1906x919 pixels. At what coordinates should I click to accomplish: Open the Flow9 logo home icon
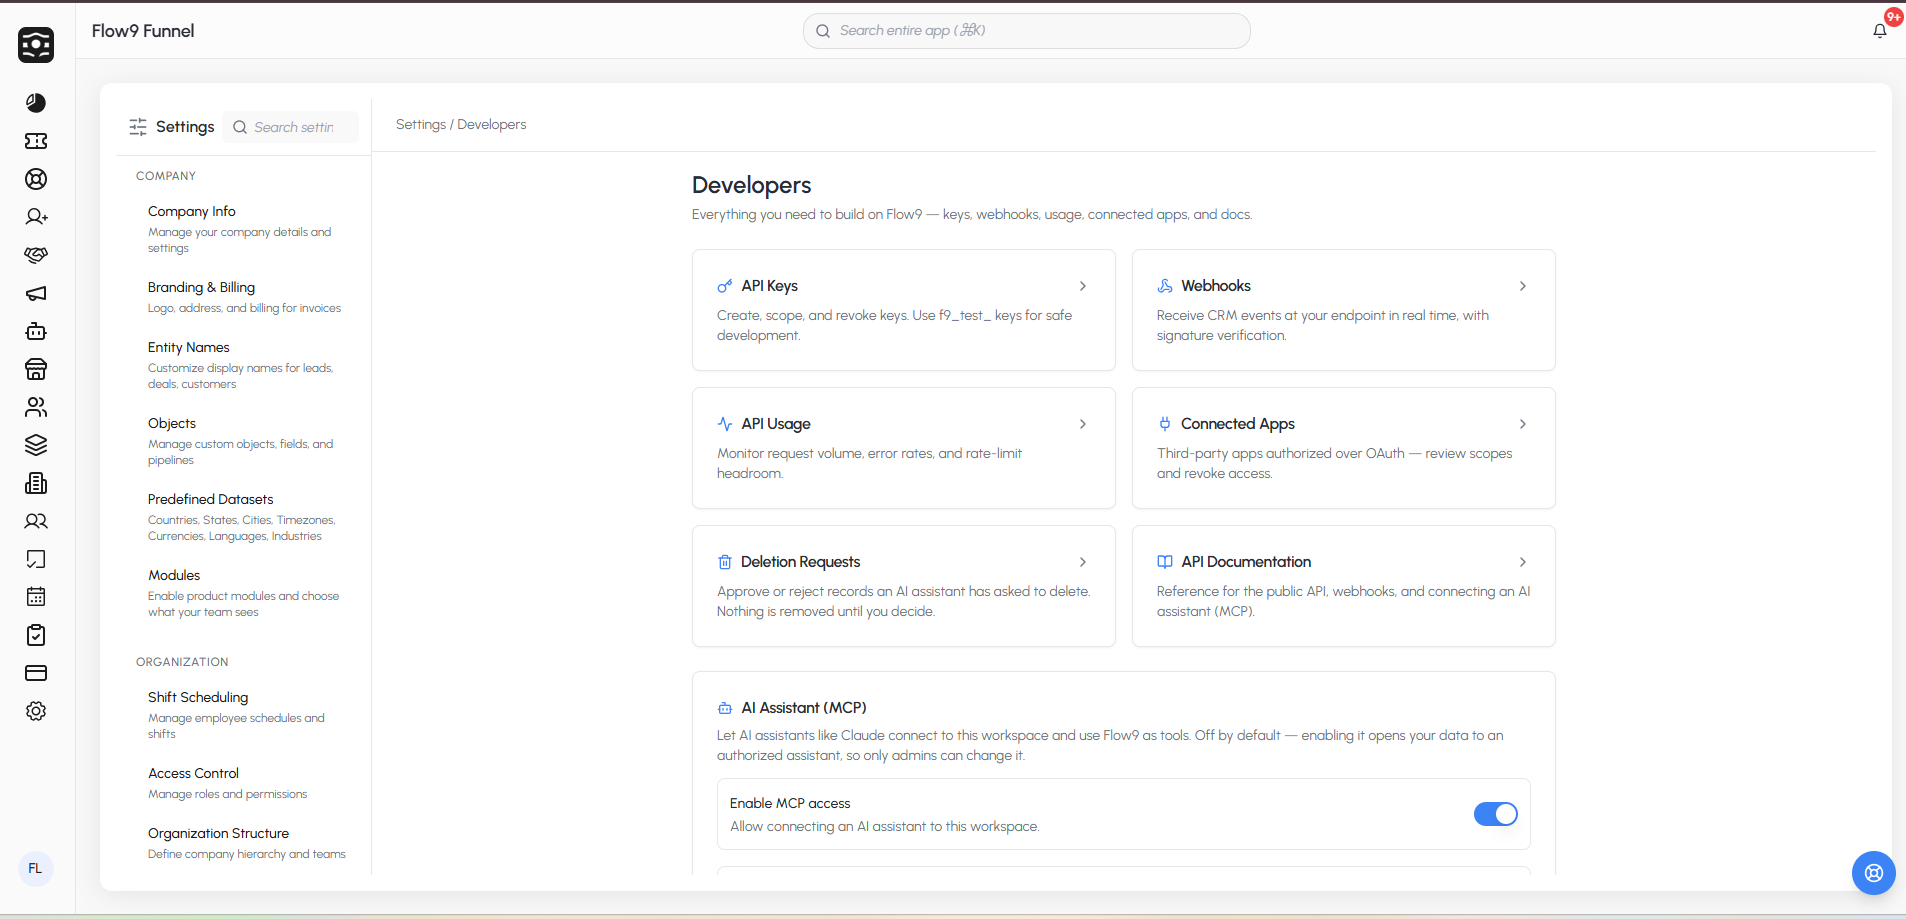click(x=36, y=45)
